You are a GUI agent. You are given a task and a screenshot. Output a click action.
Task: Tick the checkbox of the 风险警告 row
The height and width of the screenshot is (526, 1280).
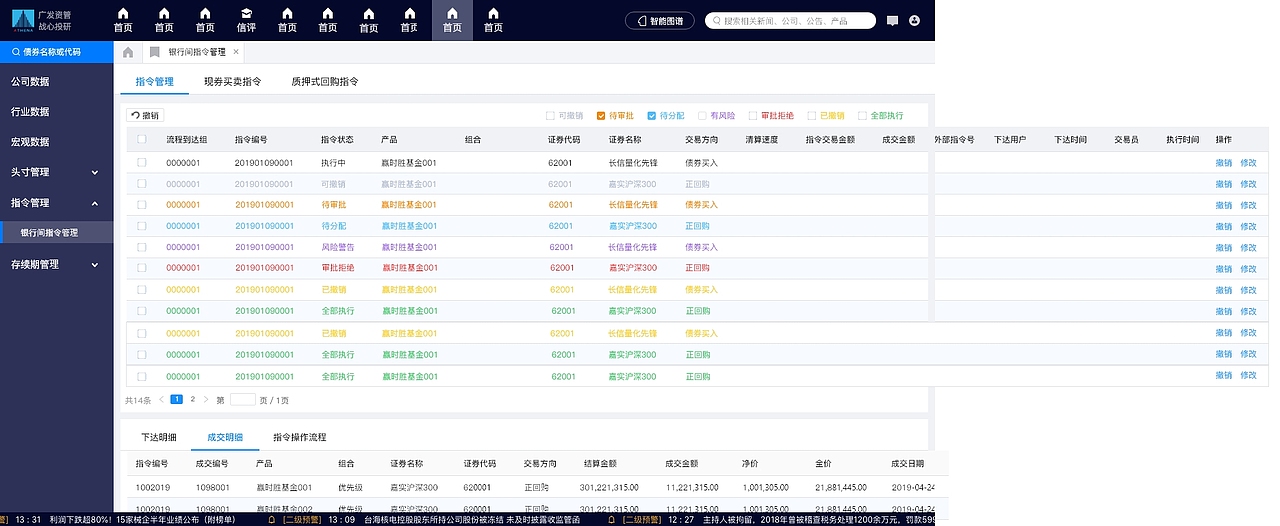click(142, 247)
